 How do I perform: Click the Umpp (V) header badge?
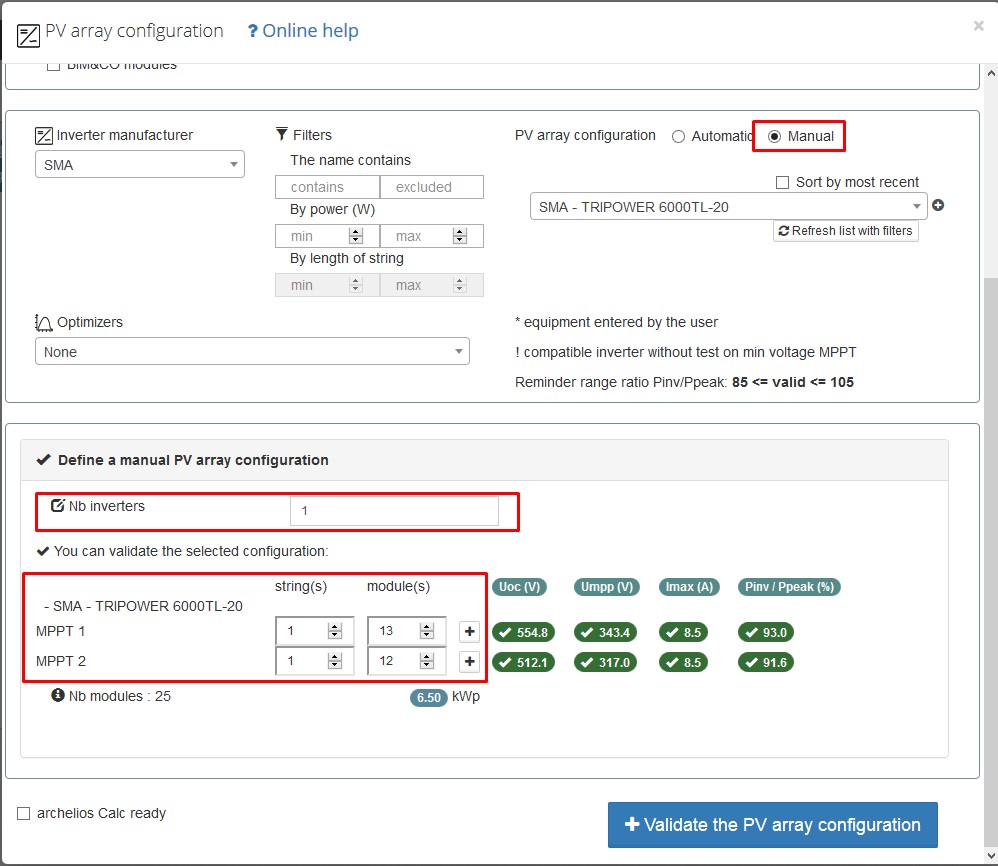[x=607, y=587]
